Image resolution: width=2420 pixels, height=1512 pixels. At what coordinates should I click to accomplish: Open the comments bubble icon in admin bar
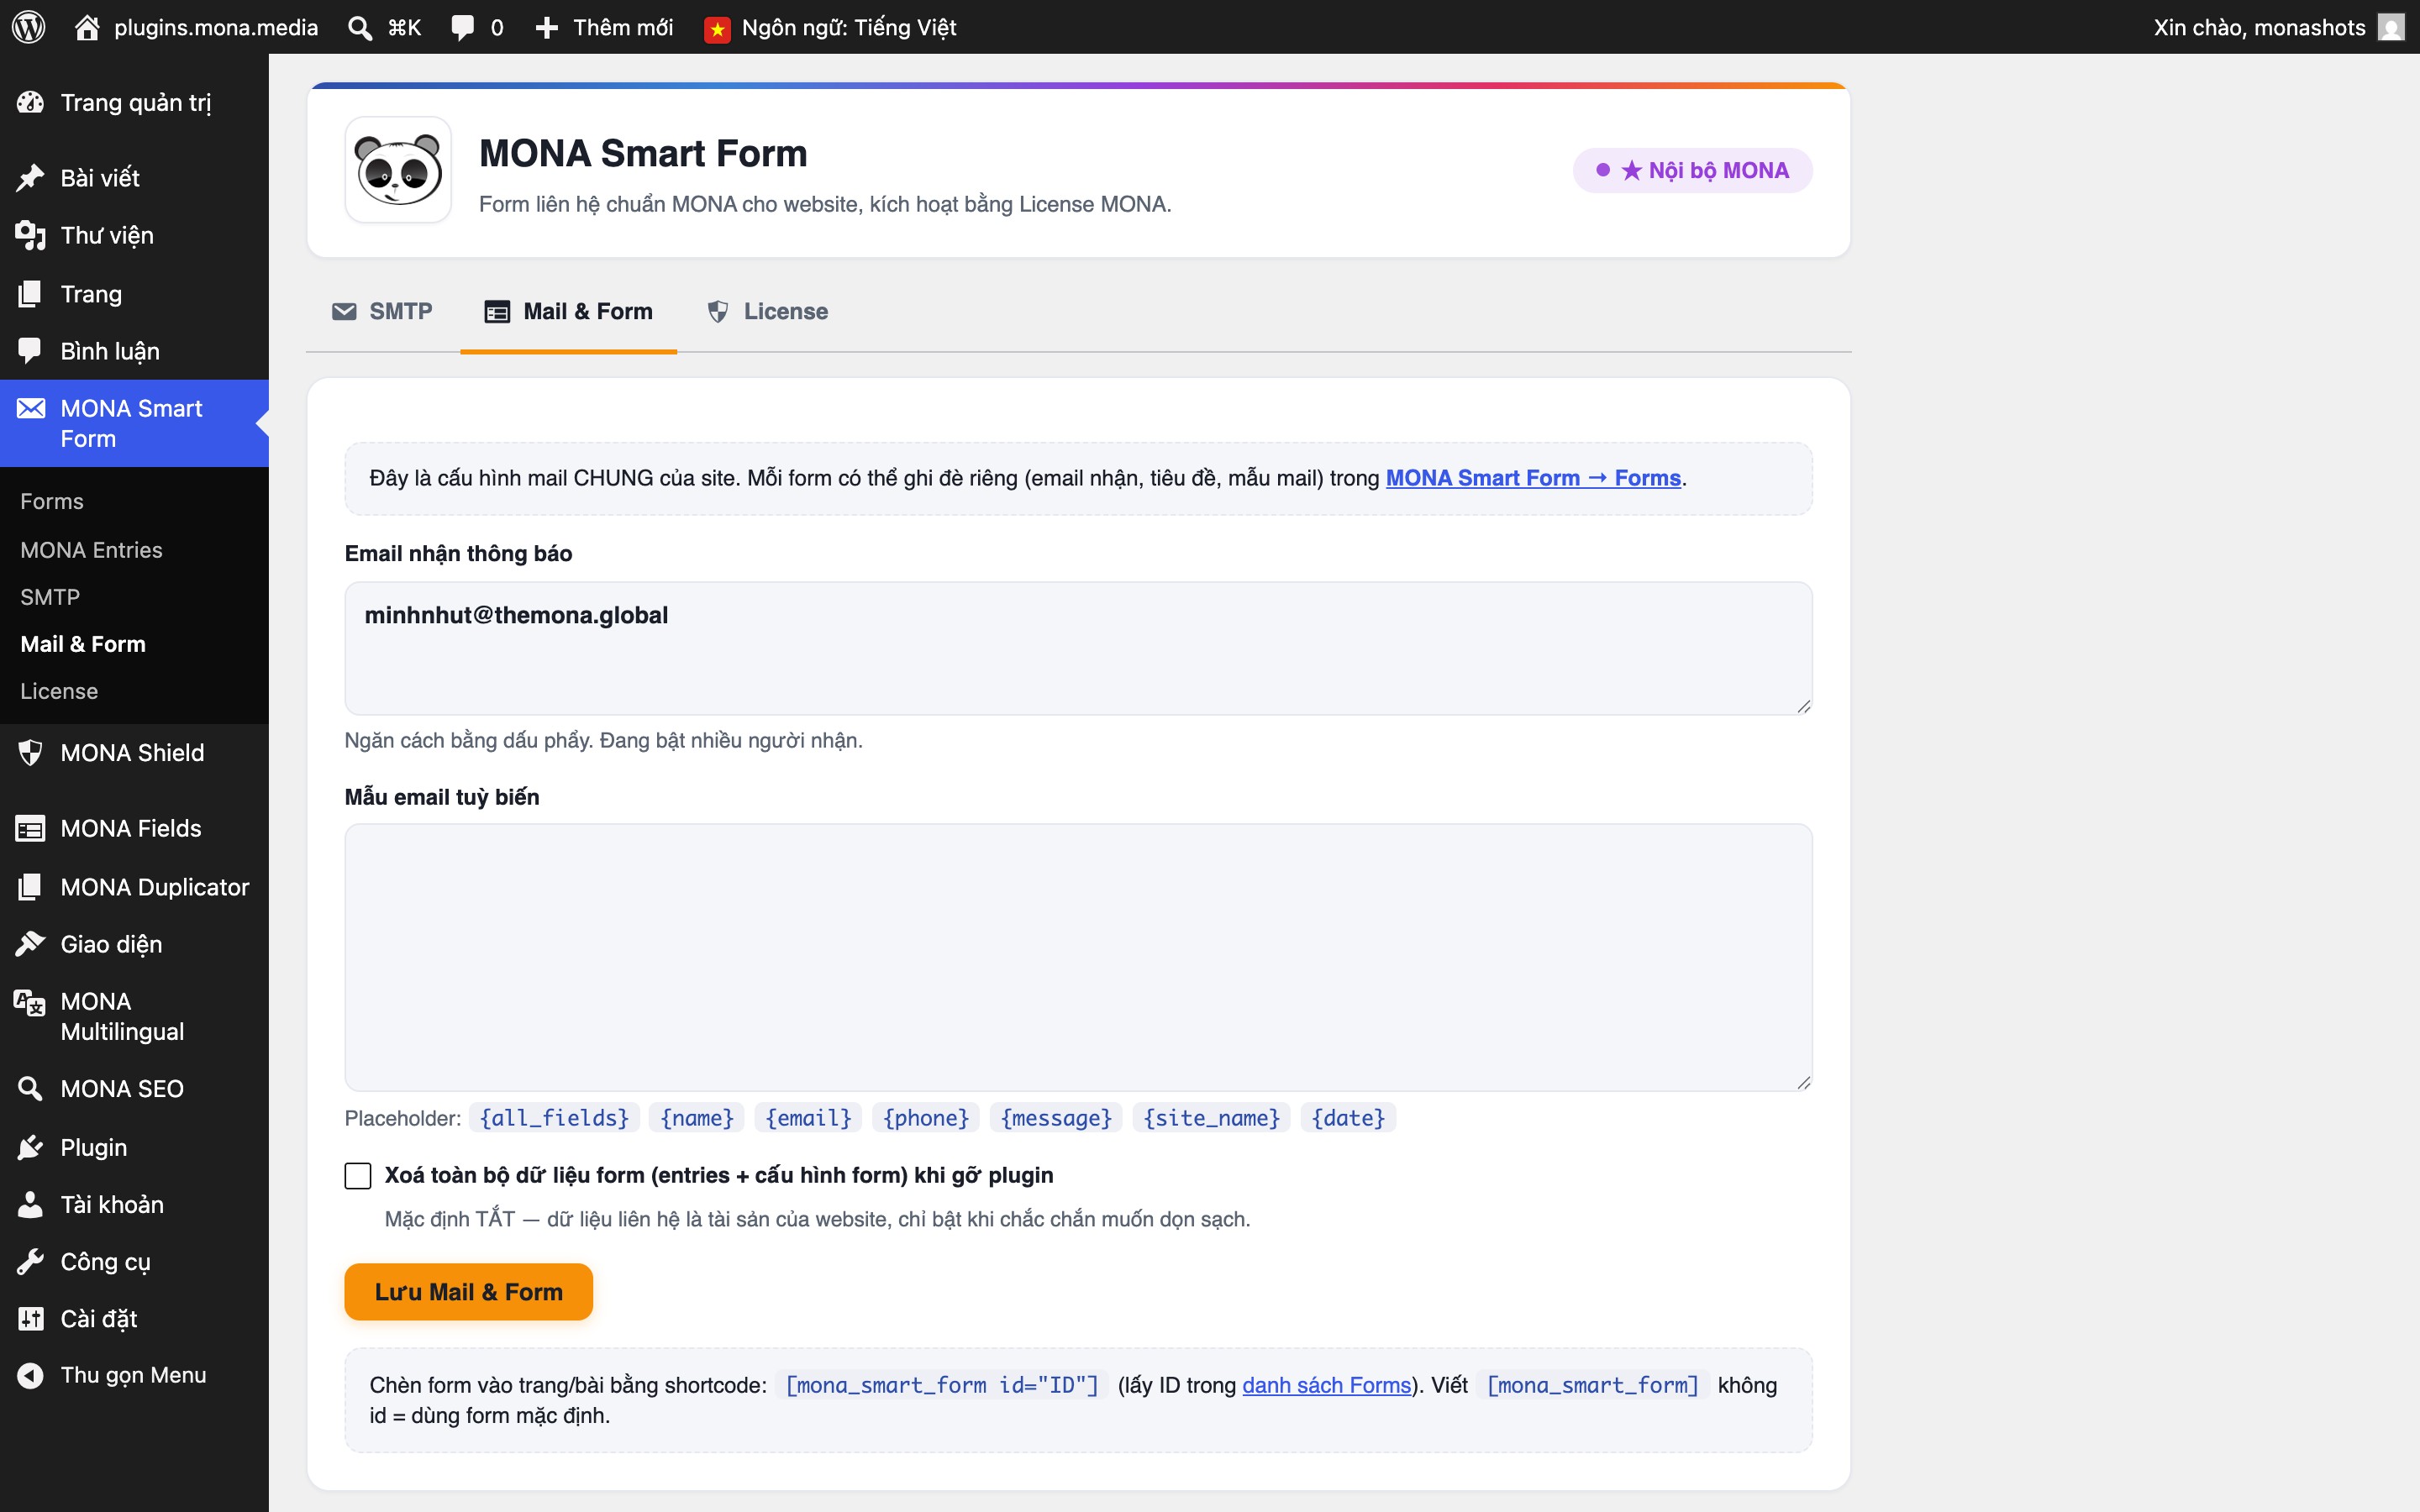click(462, 27)
